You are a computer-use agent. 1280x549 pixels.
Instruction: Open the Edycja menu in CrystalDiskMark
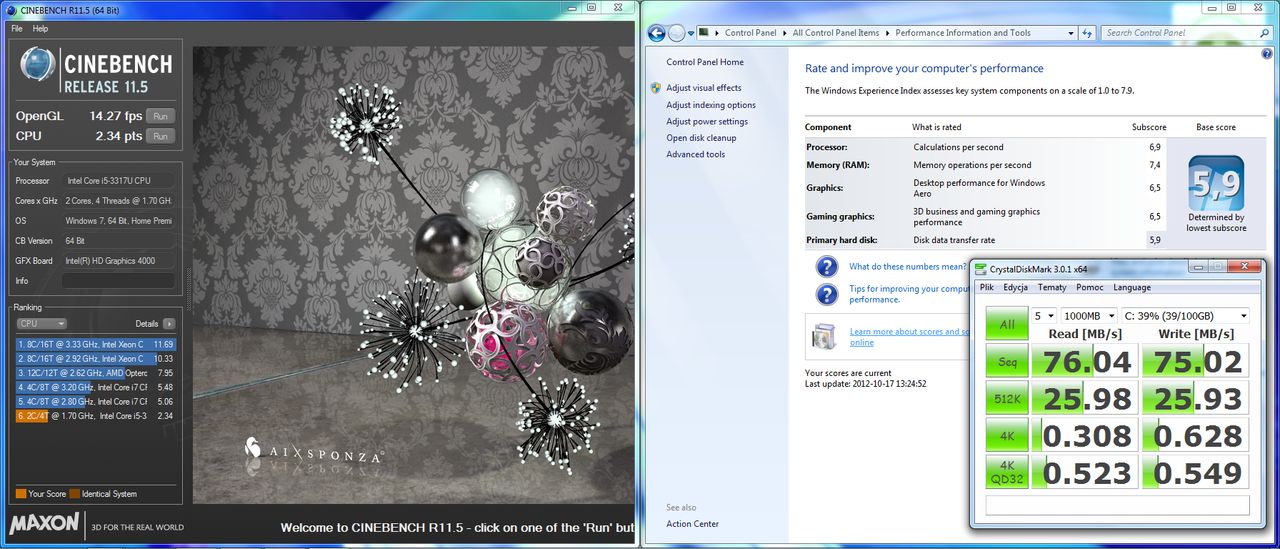(1015, 288)
